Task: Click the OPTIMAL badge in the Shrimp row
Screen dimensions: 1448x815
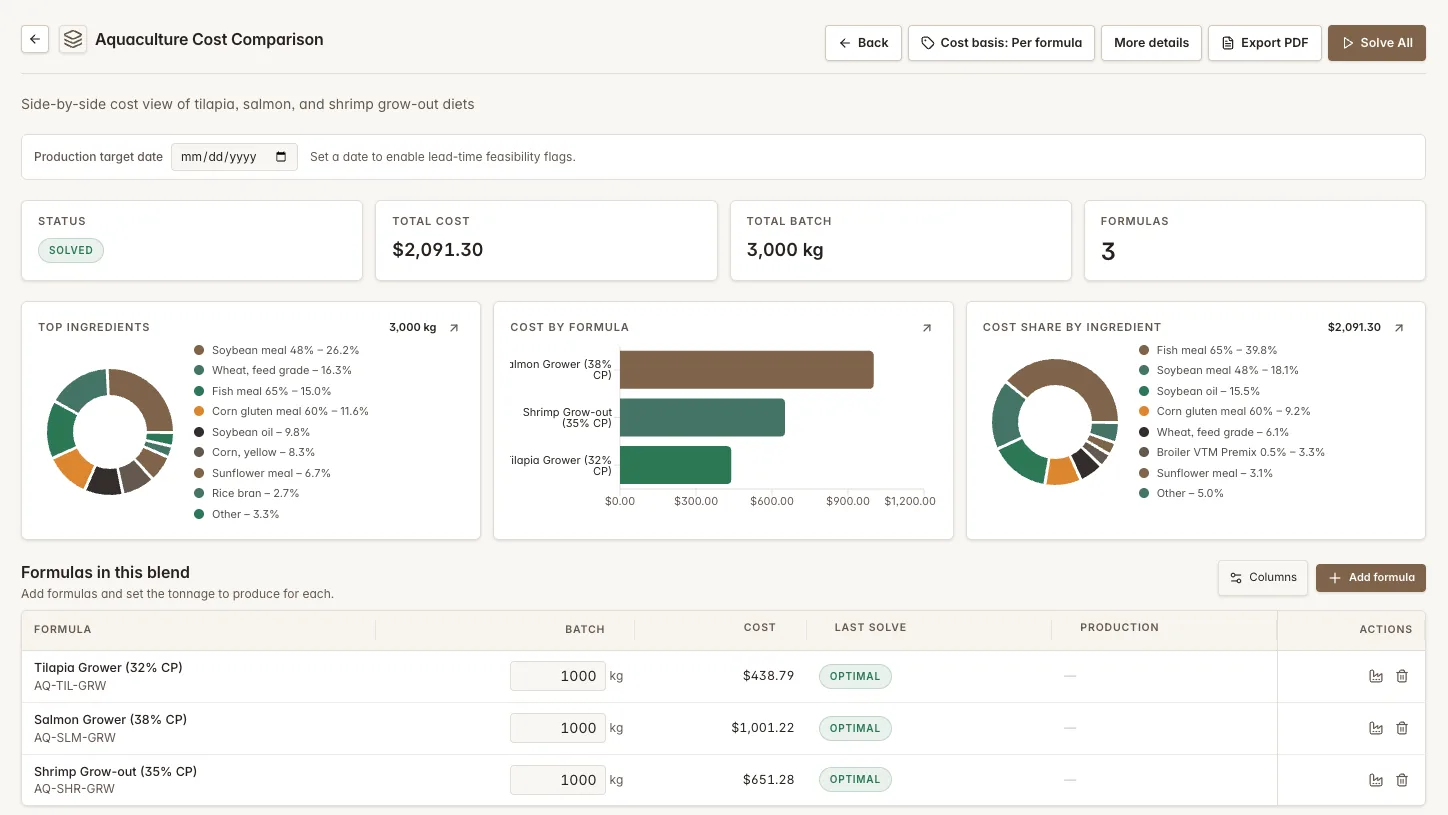Action: coord(855,779)
